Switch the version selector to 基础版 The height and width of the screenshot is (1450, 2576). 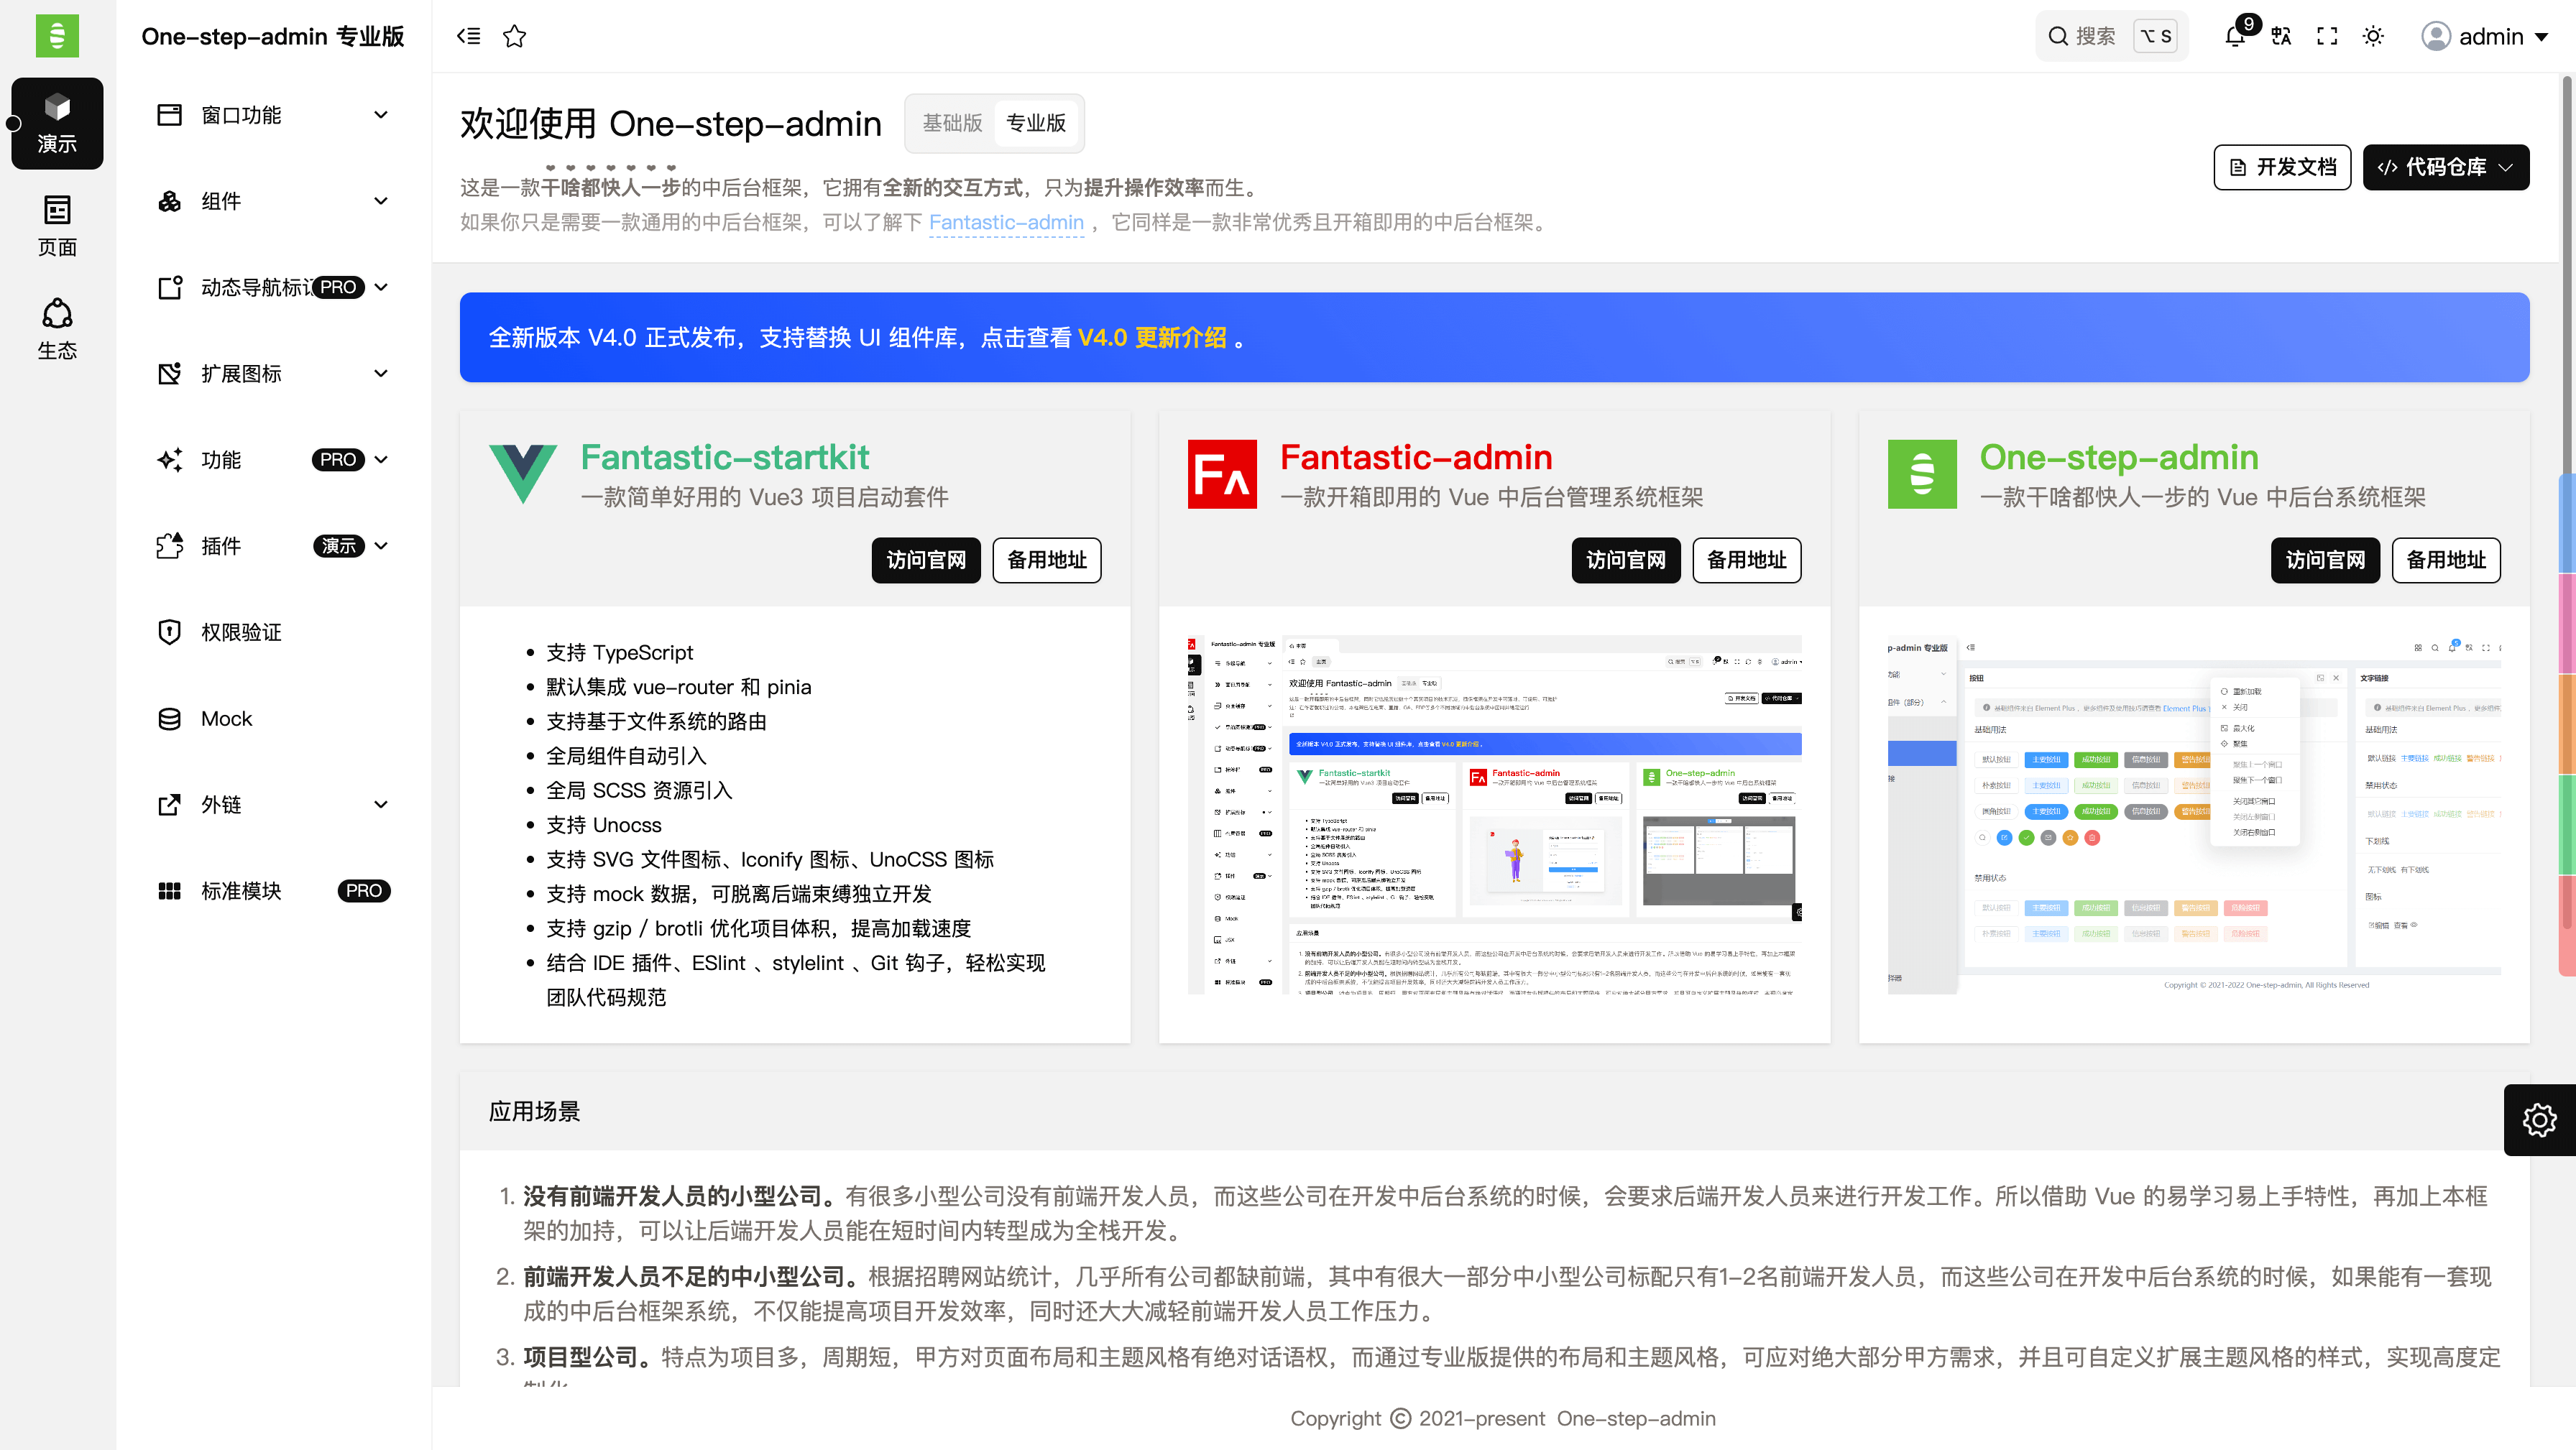coord(951,123)
